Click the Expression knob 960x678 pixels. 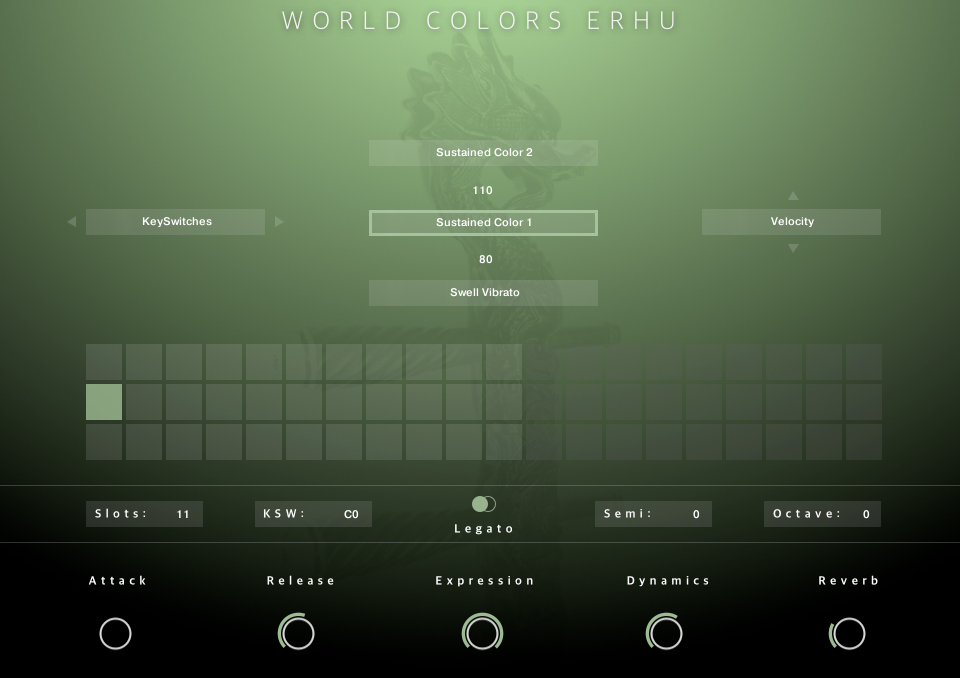click(x=483, y=633)
